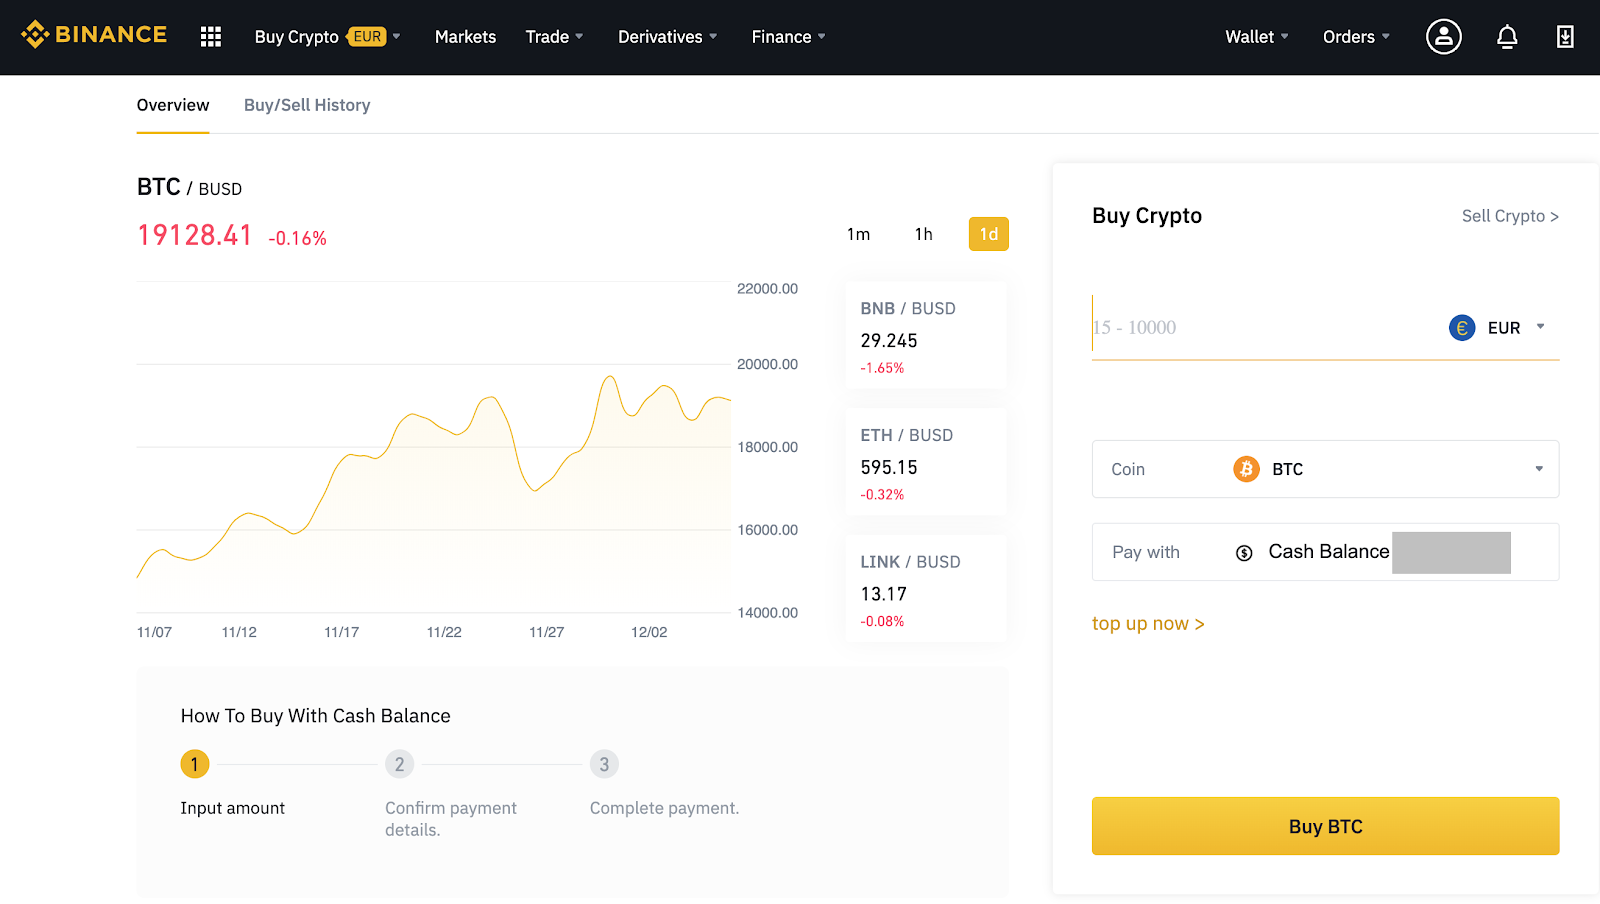The height and width of the screenshot is (904, 1600).
Task: Switch to the Buy/Sell History tab
Action: click(x=307, y=105)
